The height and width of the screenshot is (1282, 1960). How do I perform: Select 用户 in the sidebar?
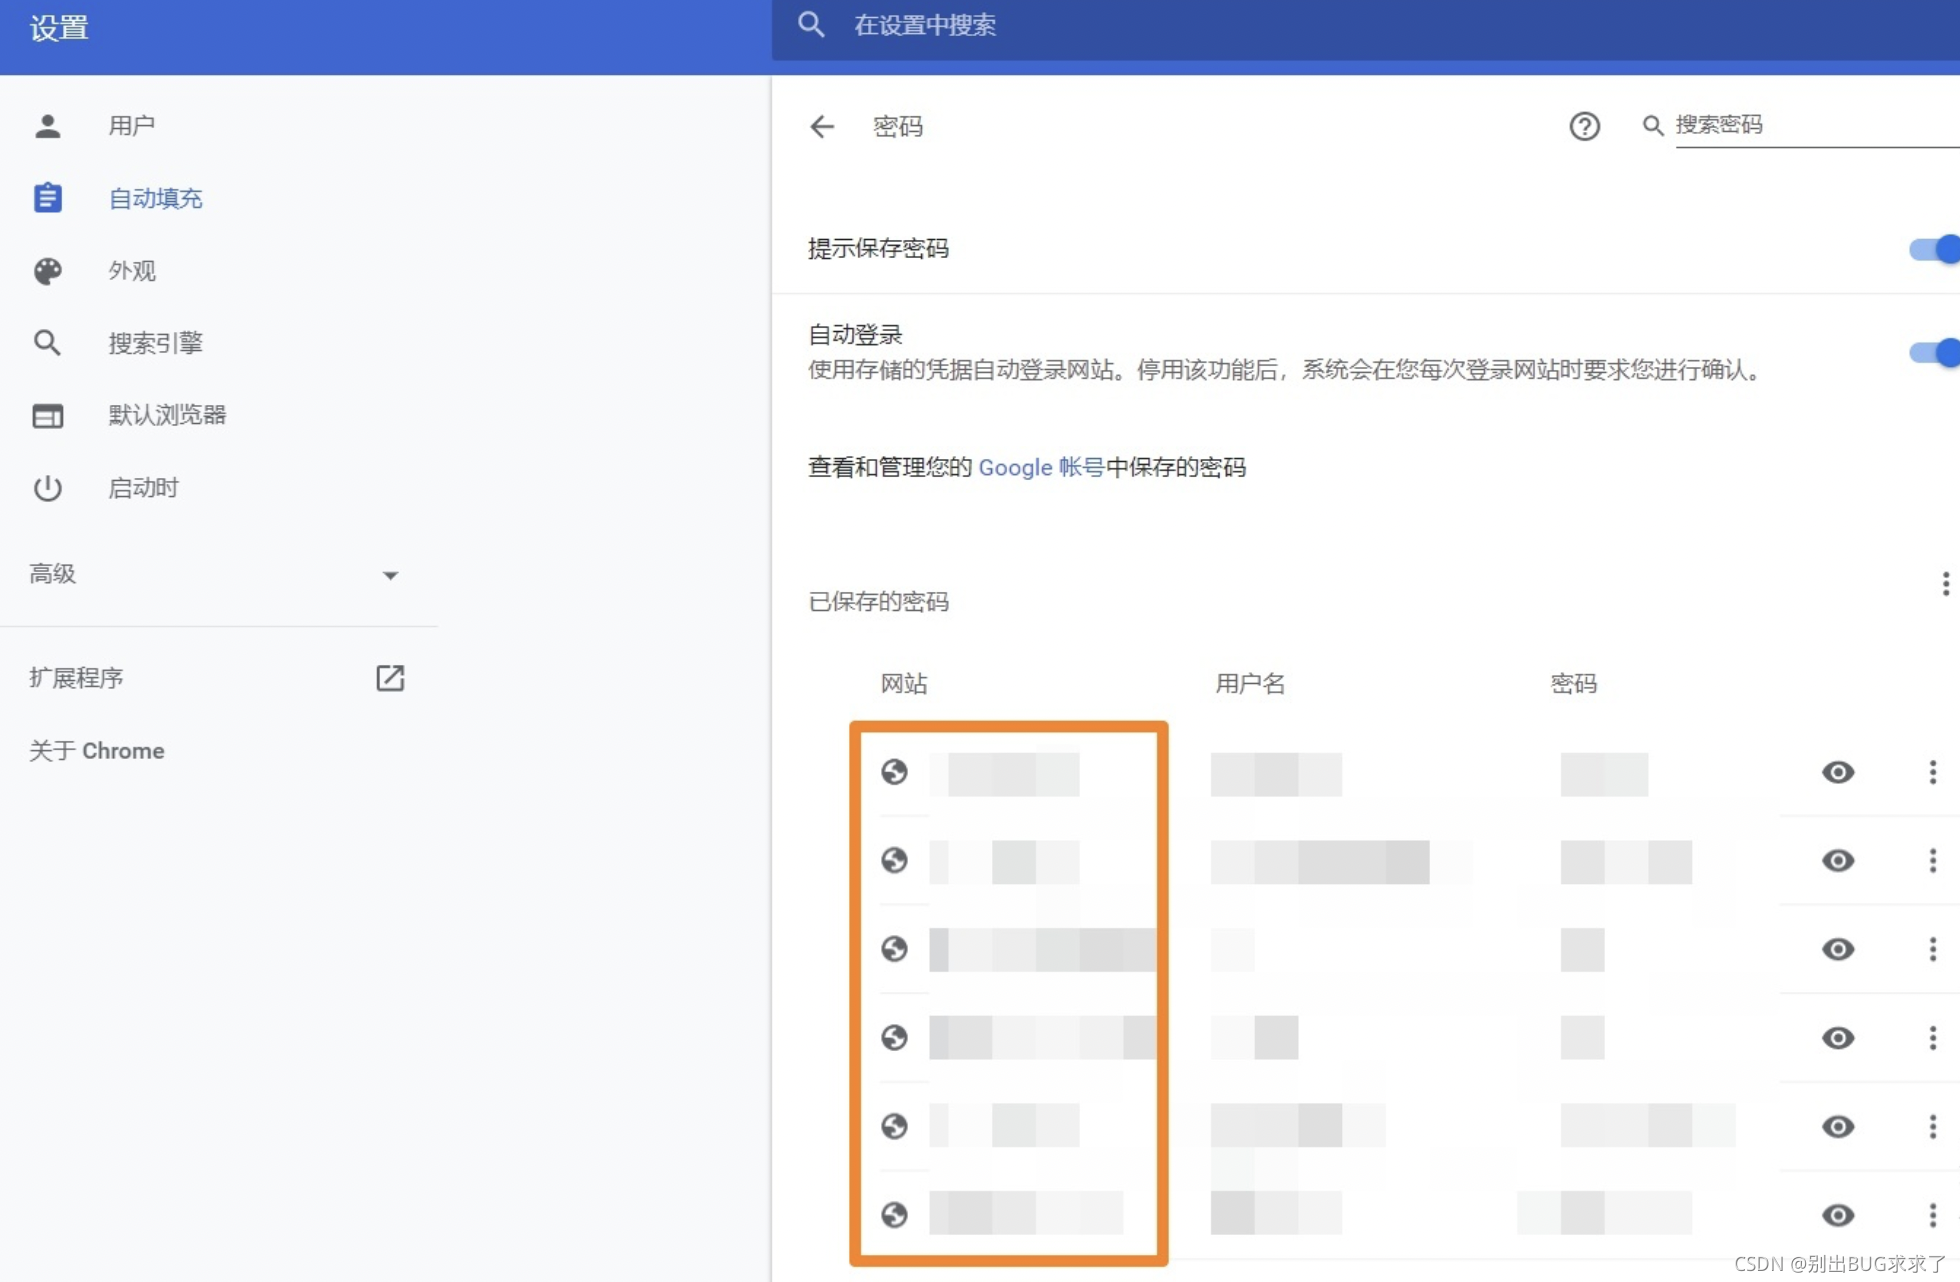coord(131,126)
